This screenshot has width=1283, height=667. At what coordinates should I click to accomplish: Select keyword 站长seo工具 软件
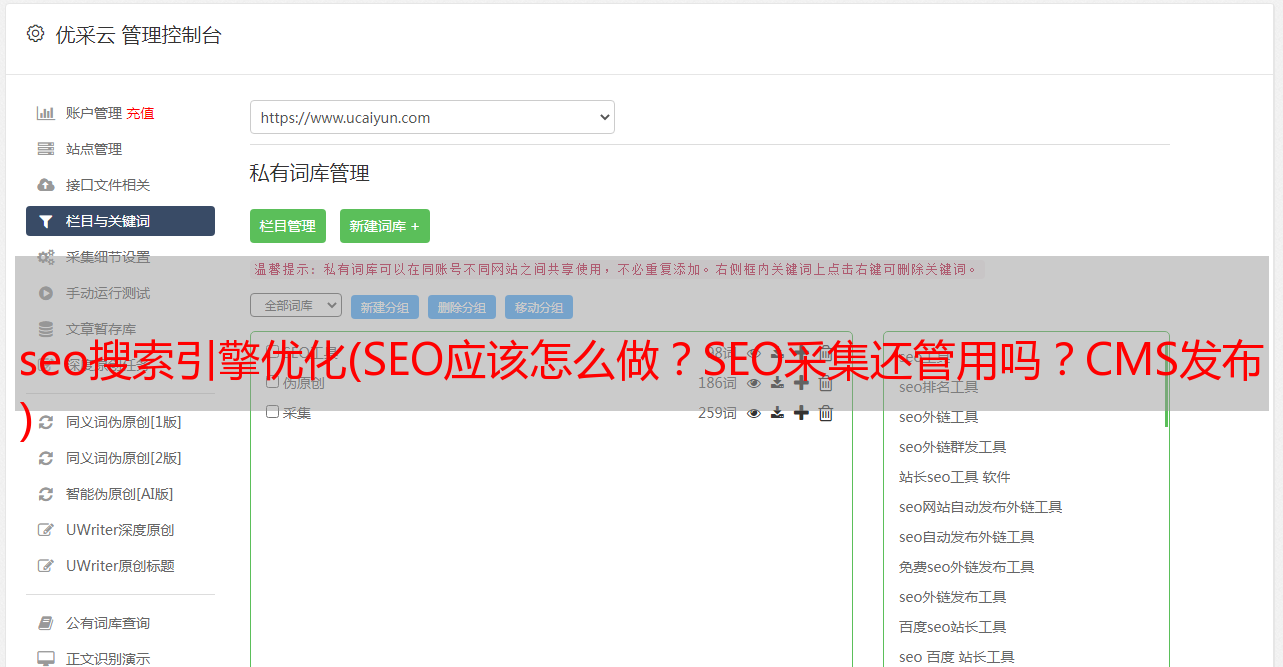tap(955, 477)
